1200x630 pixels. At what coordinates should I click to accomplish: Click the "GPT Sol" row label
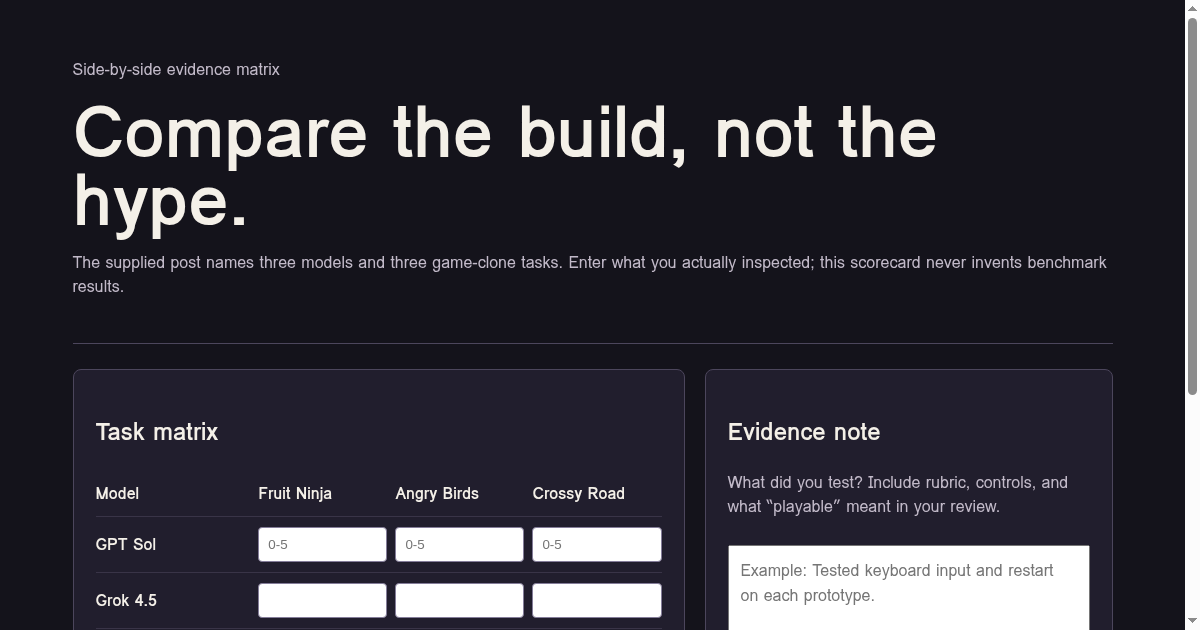[126, 544]
